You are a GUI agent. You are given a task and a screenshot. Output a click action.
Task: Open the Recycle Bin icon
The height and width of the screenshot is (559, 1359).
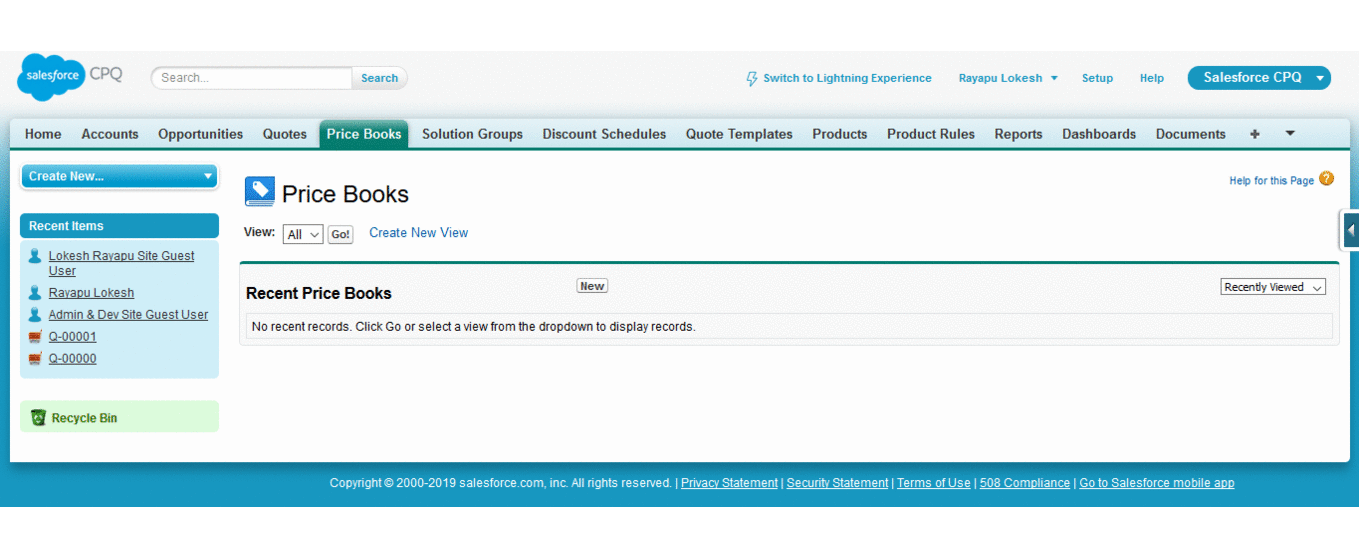point(38,418)
